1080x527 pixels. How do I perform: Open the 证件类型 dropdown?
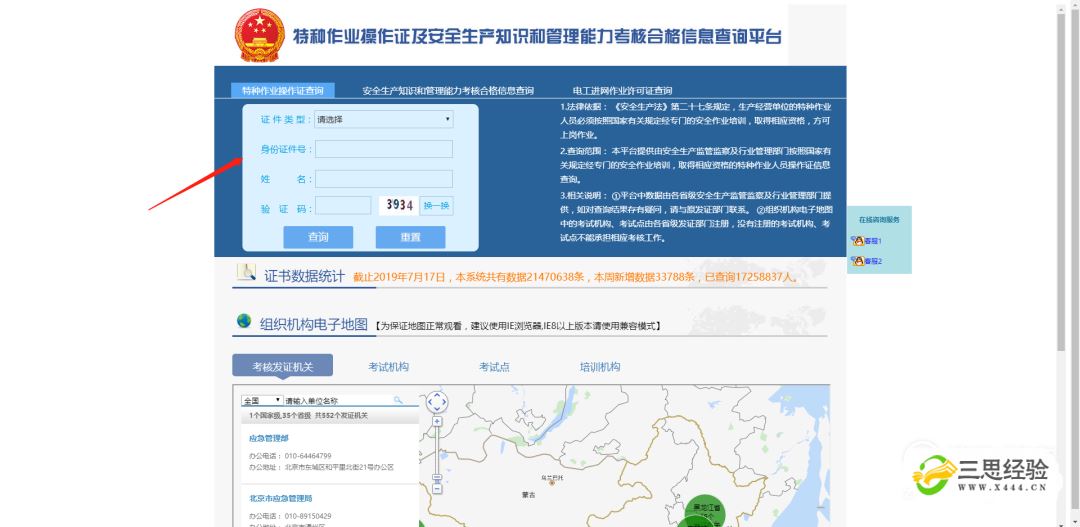[383, 119]
